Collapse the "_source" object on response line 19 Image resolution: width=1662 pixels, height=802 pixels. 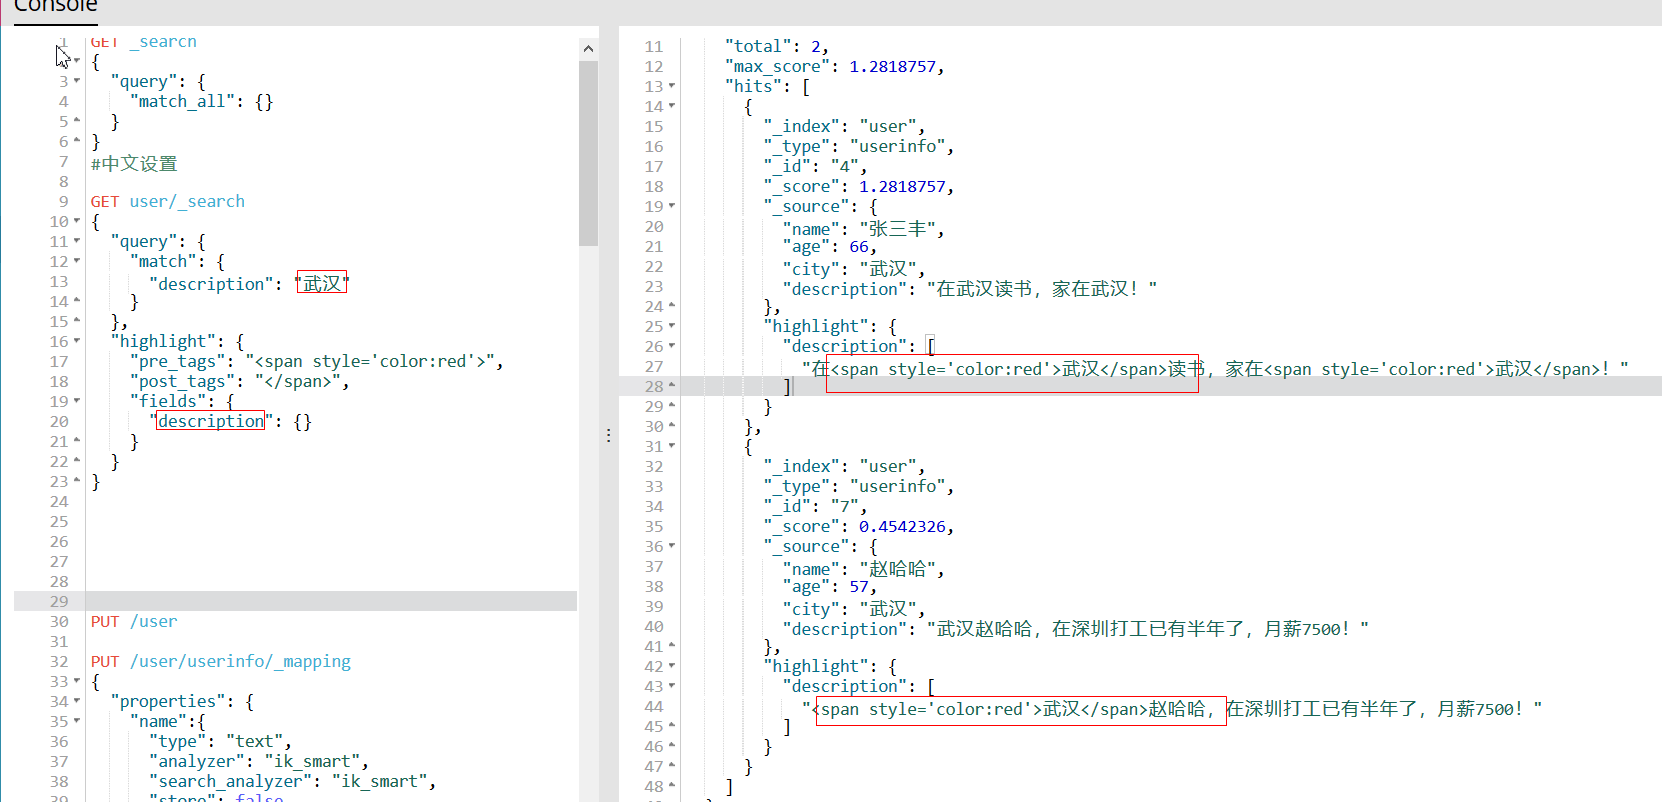pyautogui.click(x=672, y=206)
